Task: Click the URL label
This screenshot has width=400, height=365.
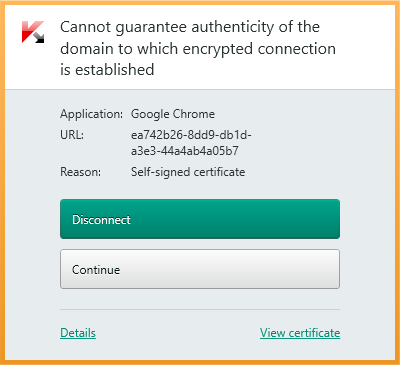Action: pyautogui.click(x=72, y=135)
